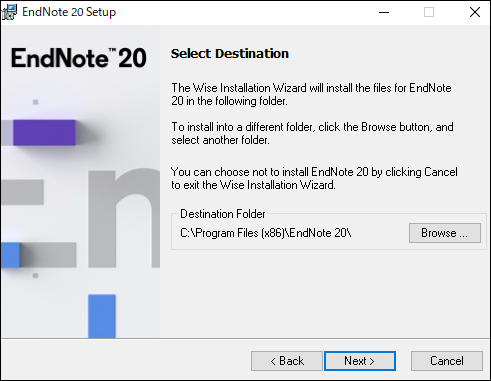Click the paragraph about clicking Cancel to exit
The height and width of the screenshot is (381, 491).
pyautogui.click(x=314, y=178)
